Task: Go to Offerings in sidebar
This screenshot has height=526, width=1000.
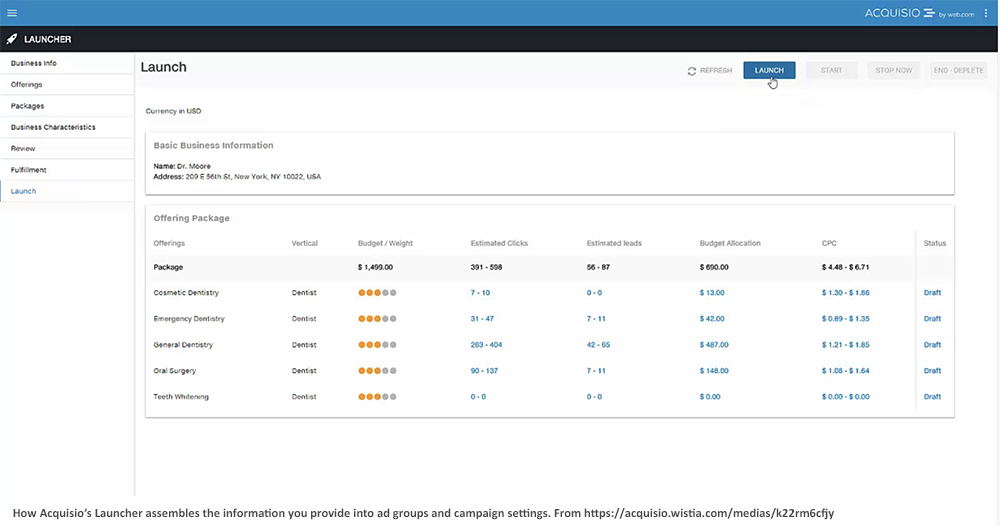Action: [27, 85]
